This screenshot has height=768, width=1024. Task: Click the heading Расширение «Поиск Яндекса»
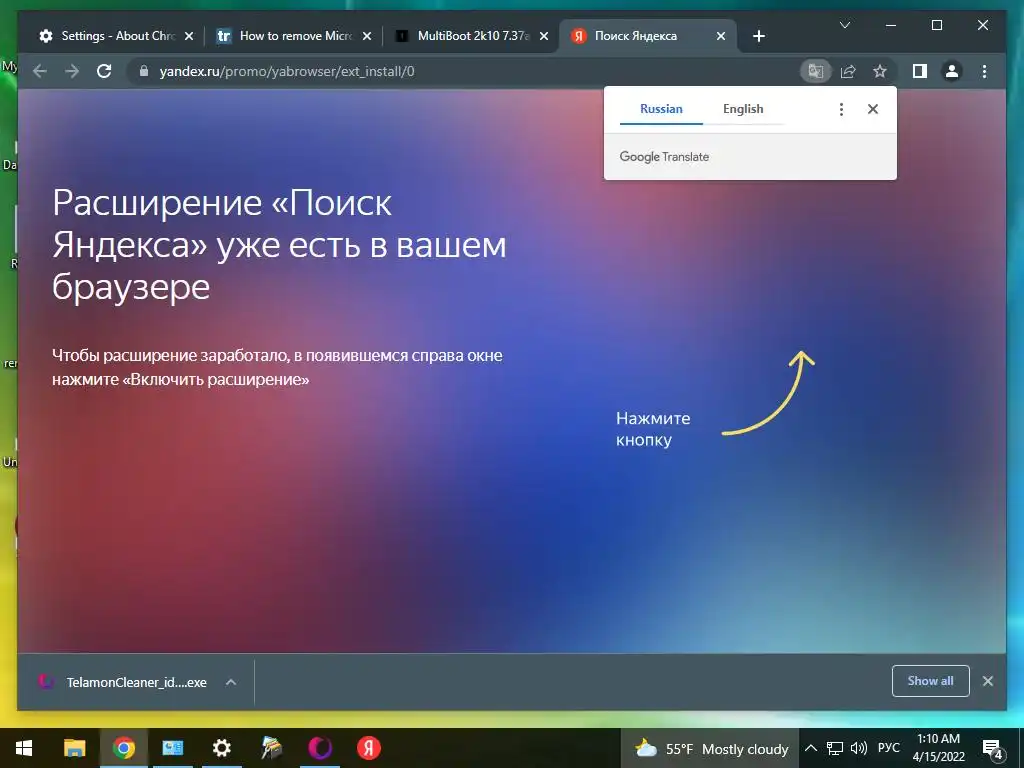click(279, 244)
